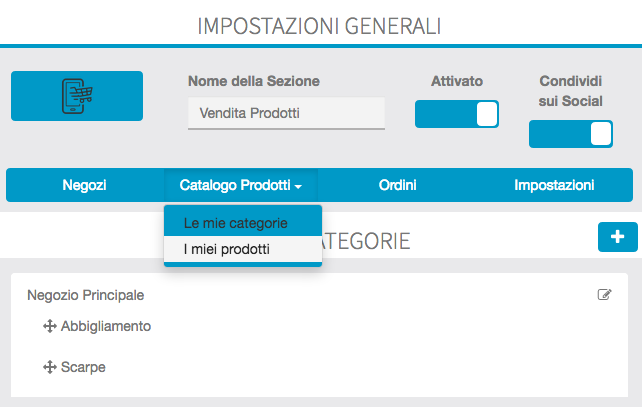Click the move handle beside Scarpe
642x407 pixels.
tap(49, 367)
